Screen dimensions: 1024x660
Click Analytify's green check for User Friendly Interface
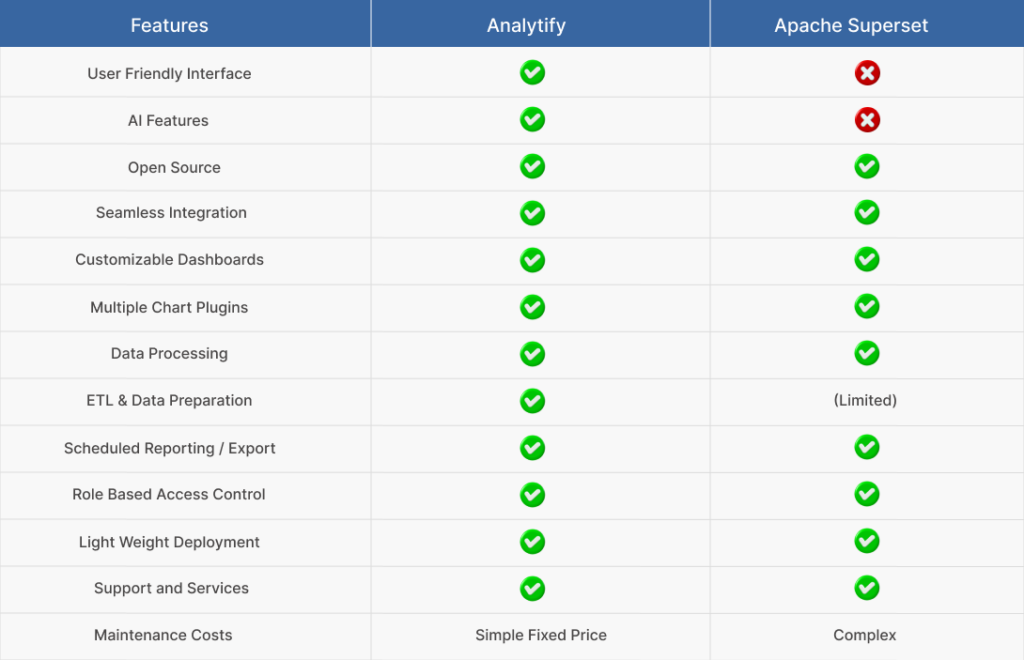(x=532, y=72)
